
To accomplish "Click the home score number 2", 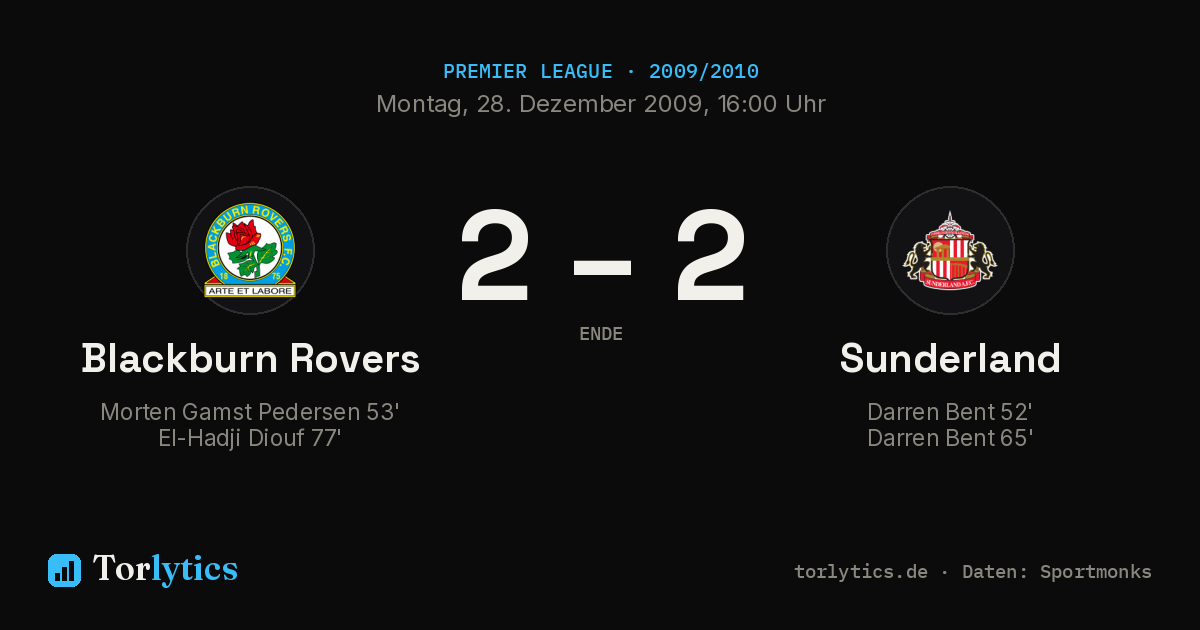I will pos(494,256).
